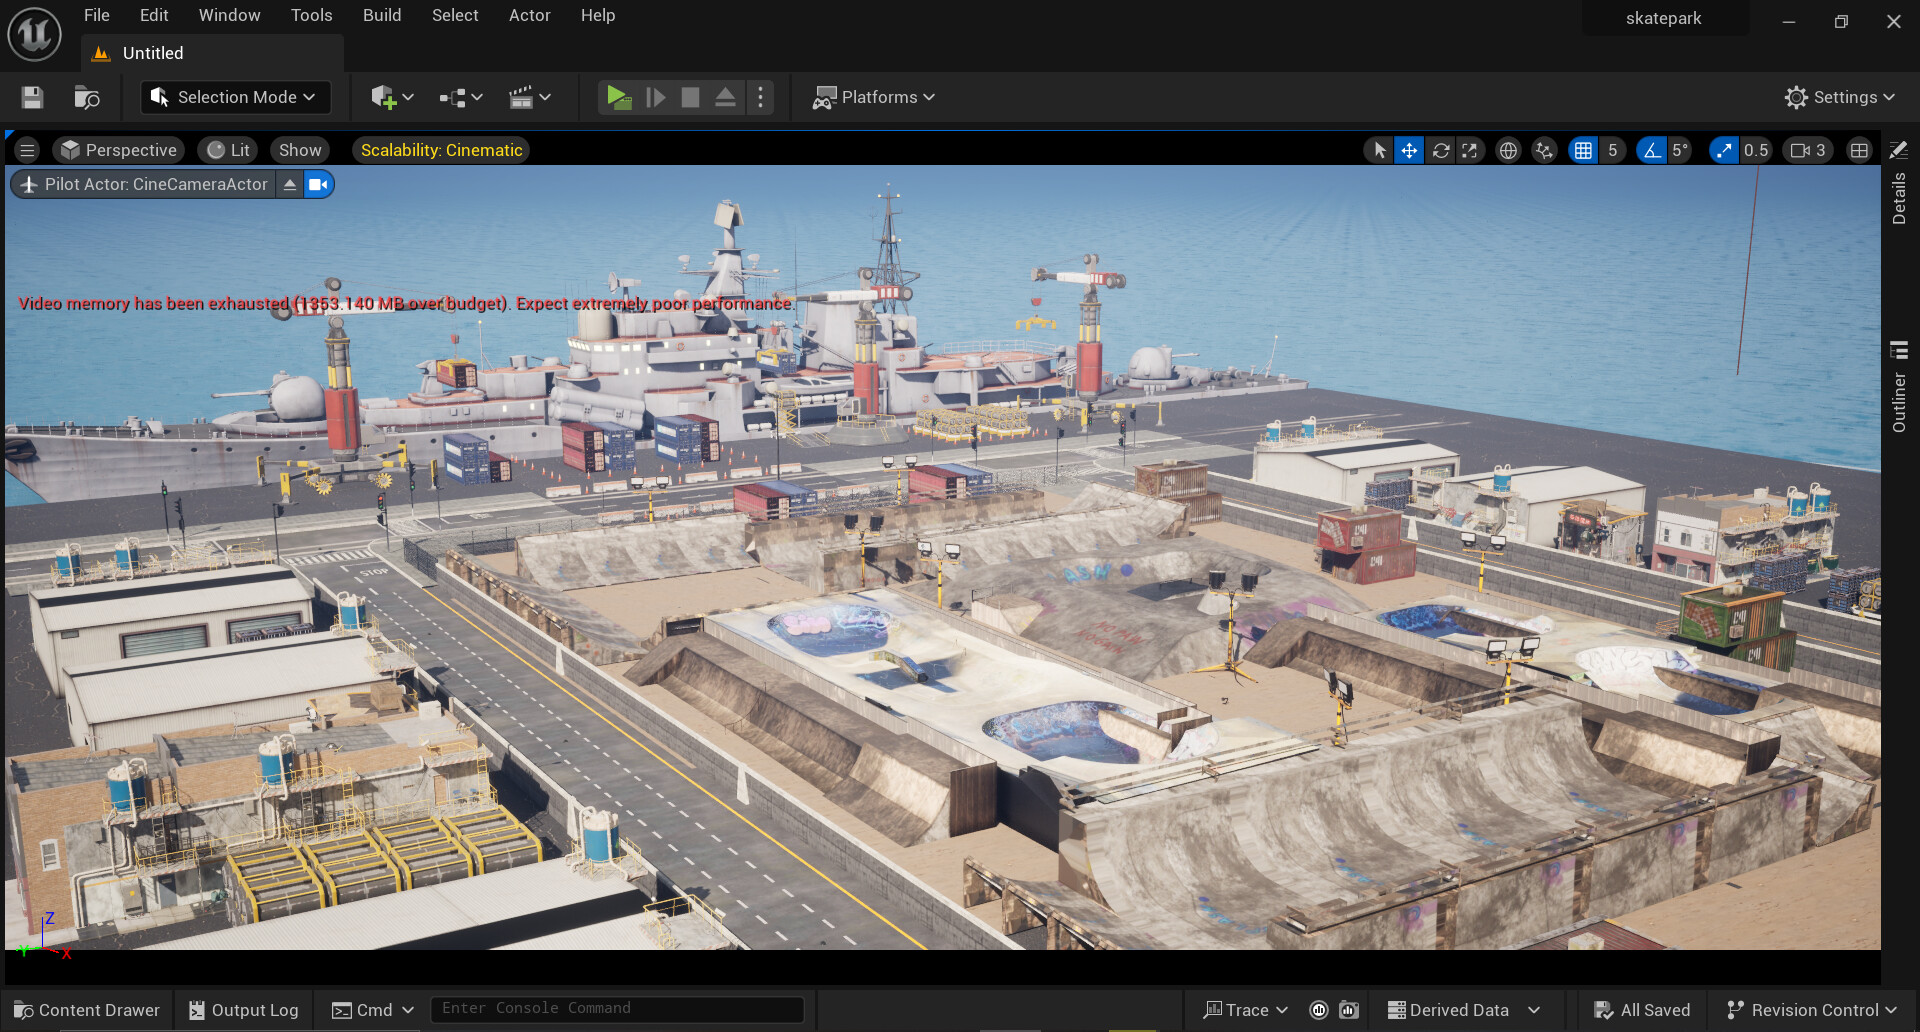Click the Eject pilot actor icon
The image size is (1920, 1032).
[290, 184]
